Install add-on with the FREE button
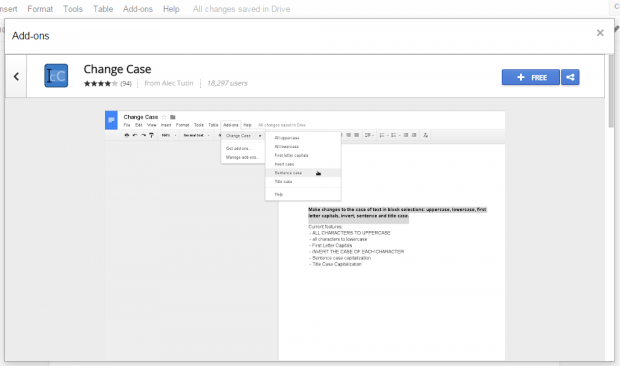 click(531, 77)
